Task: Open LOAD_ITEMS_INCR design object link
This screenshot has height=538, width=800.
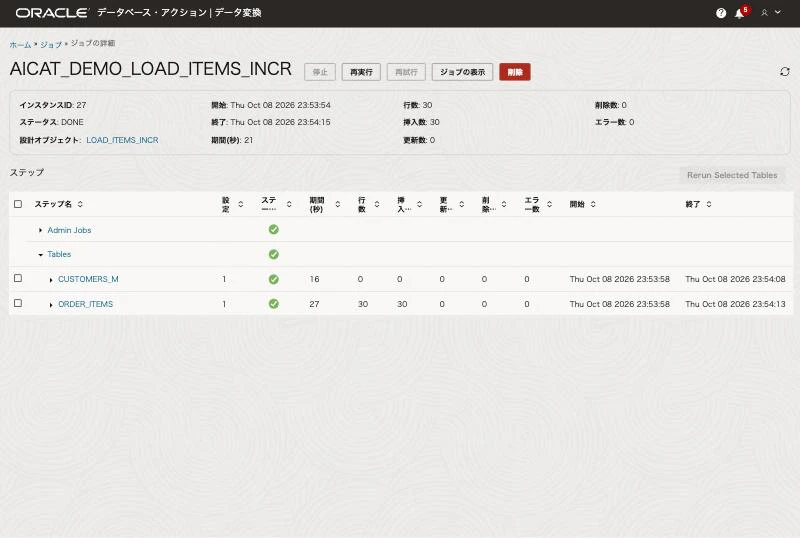Action: coord(122,140)
